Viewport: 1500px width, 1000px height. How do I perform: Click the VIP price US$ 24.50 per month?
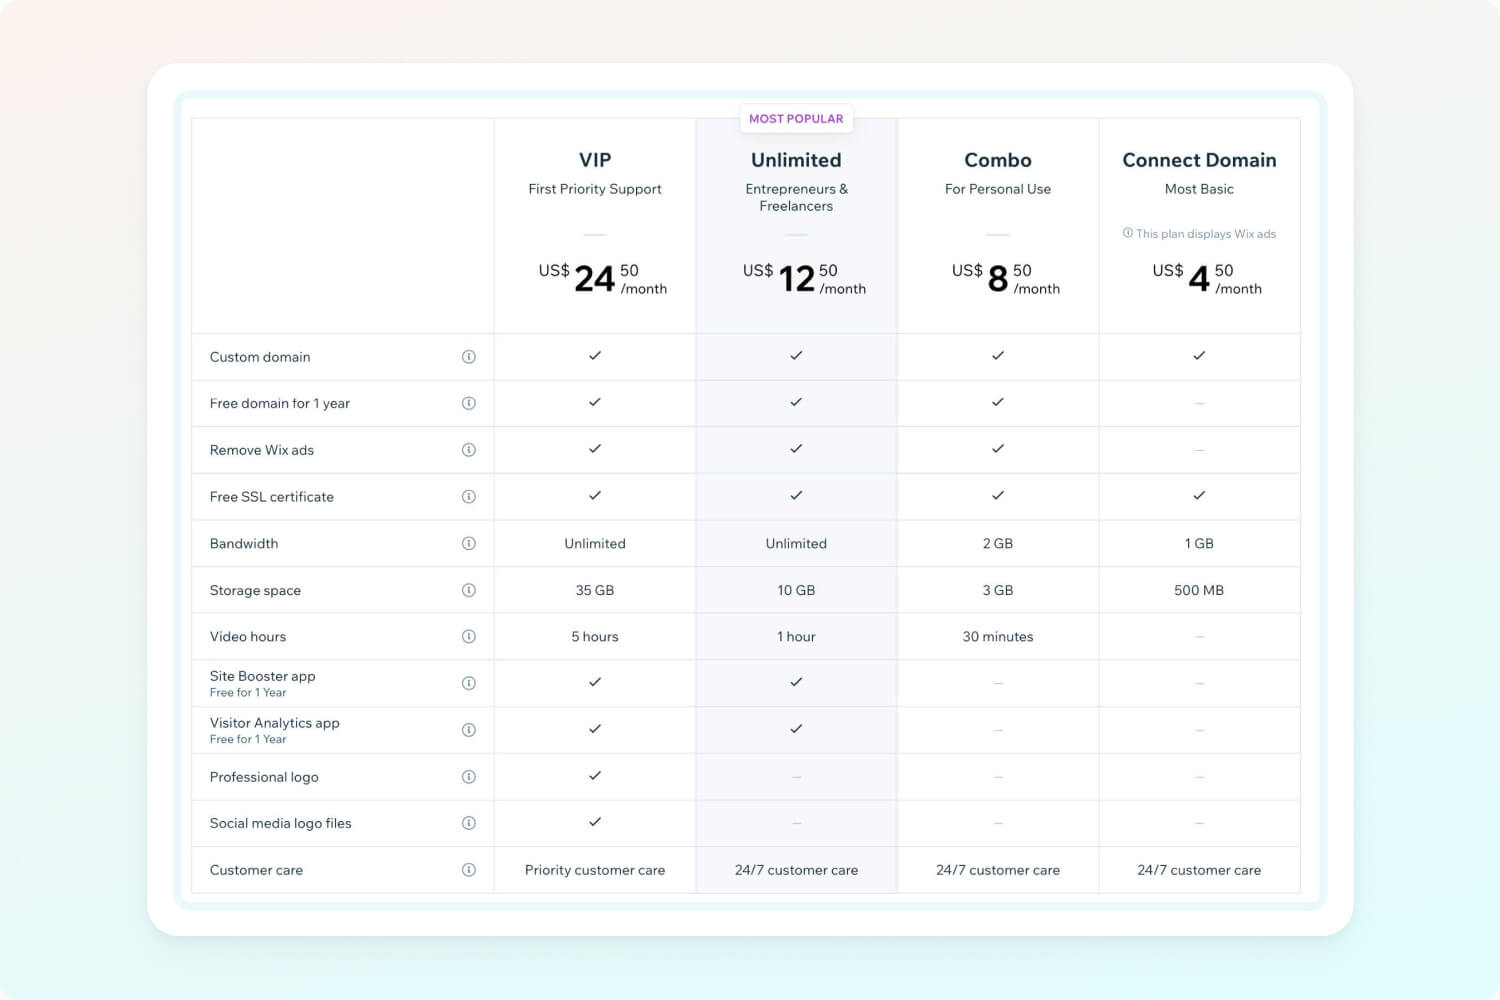602,278
